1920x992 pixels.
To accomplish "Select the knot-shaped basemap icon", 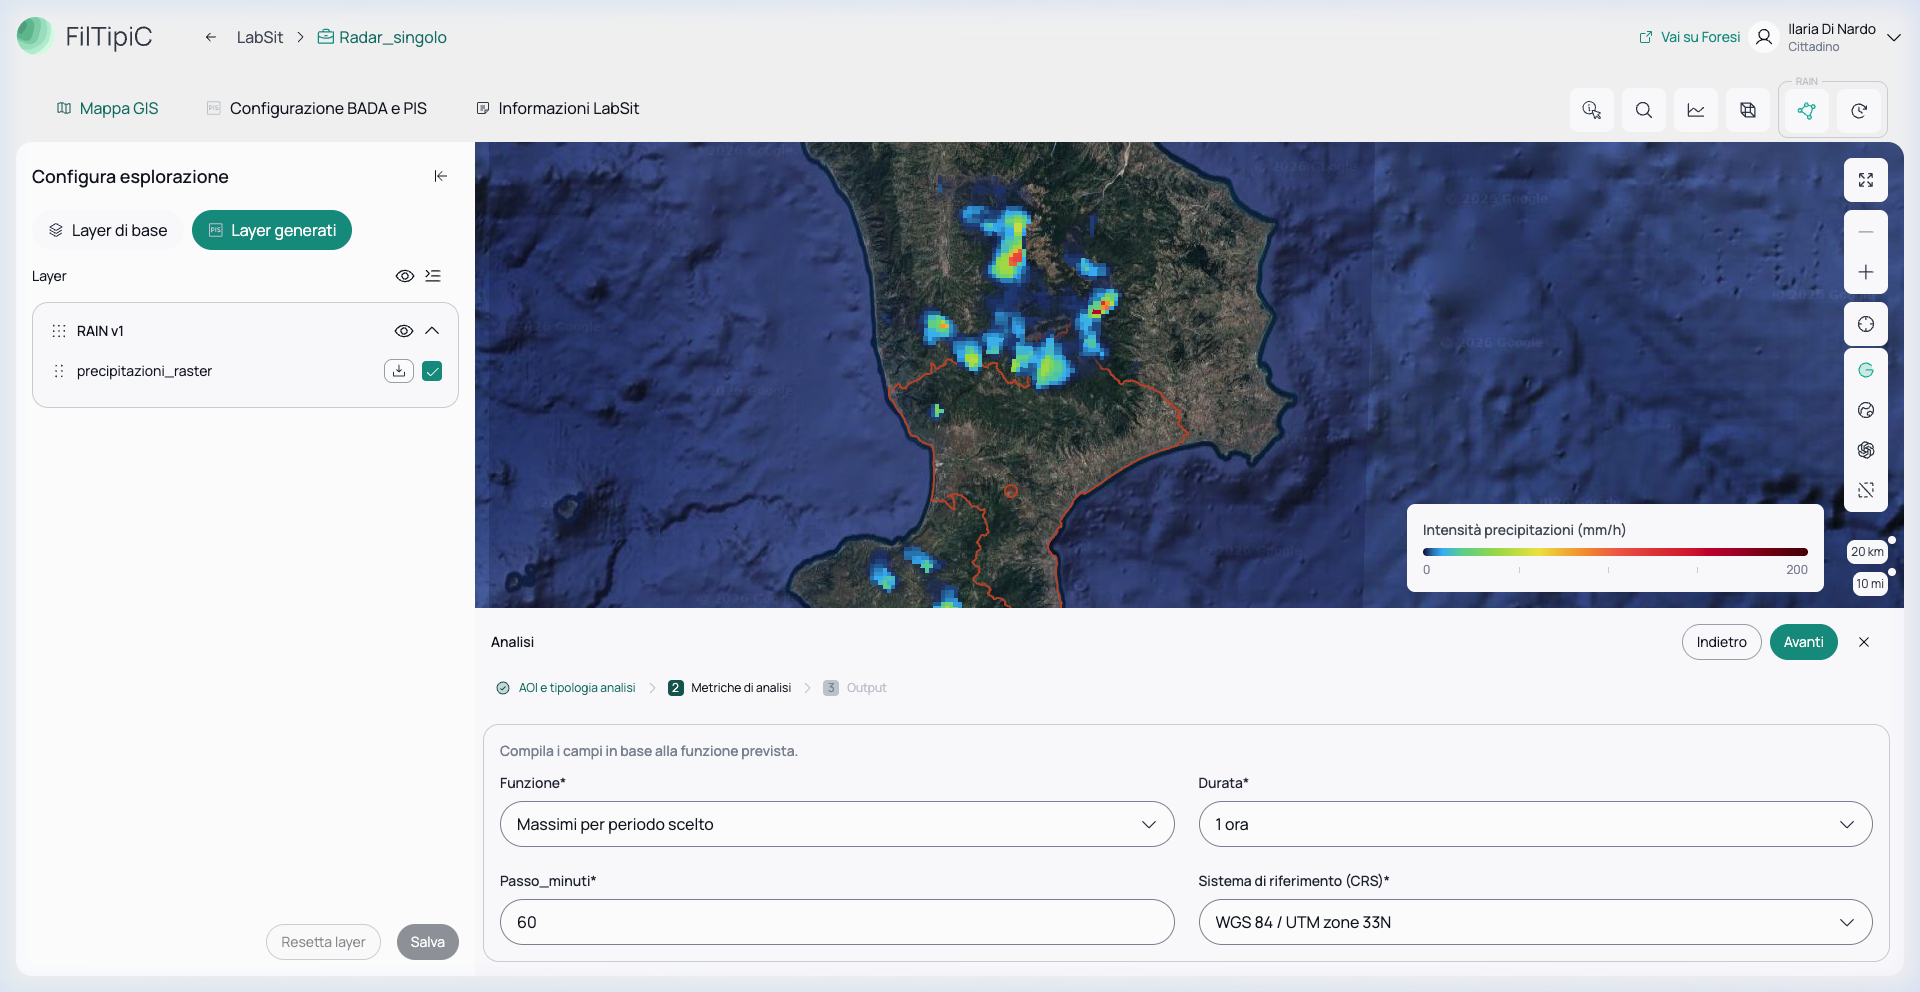I will pyautogui.click(x=1866, y=450).
